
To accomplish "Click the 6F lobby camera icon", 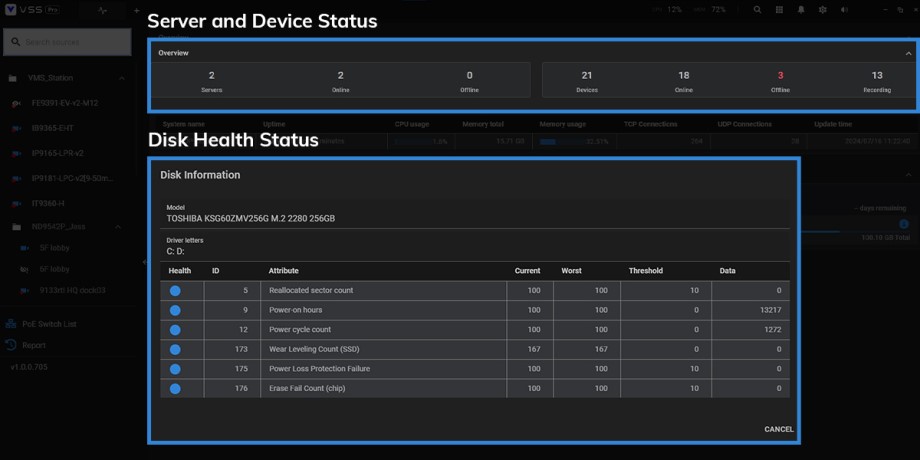I will [25, 269].
